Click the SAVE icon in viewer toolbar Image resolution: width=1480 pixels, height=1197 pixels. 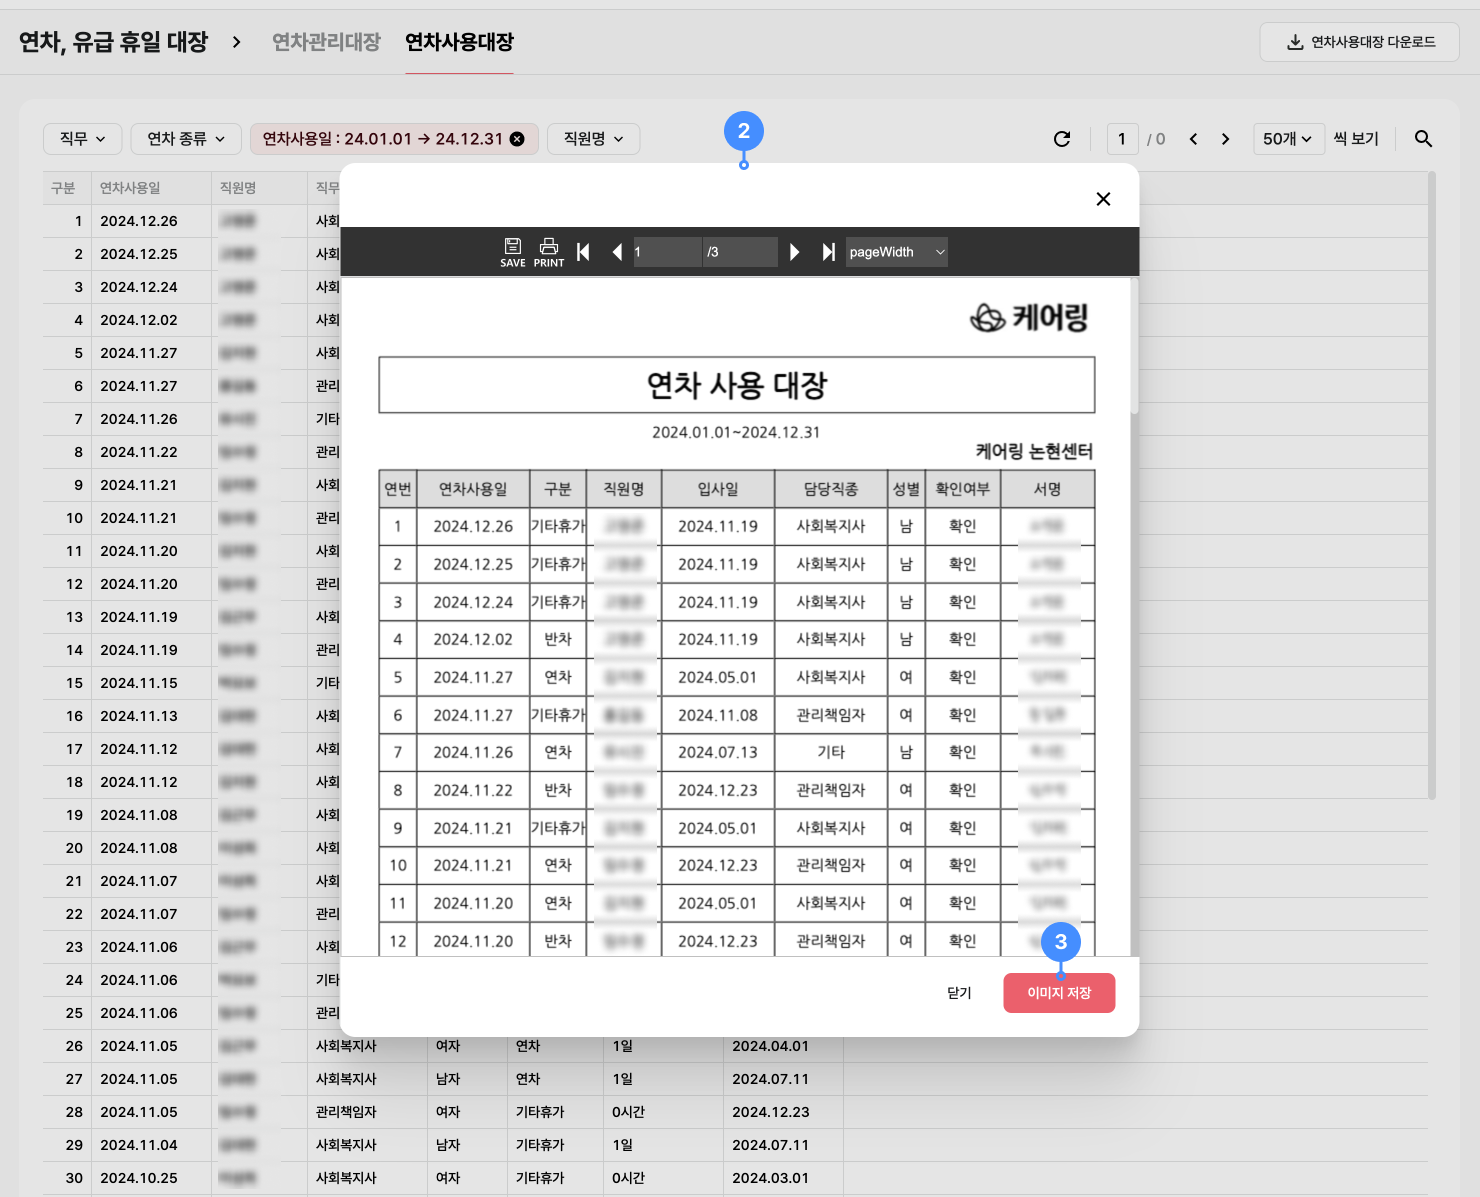click(x=512, y=251)
